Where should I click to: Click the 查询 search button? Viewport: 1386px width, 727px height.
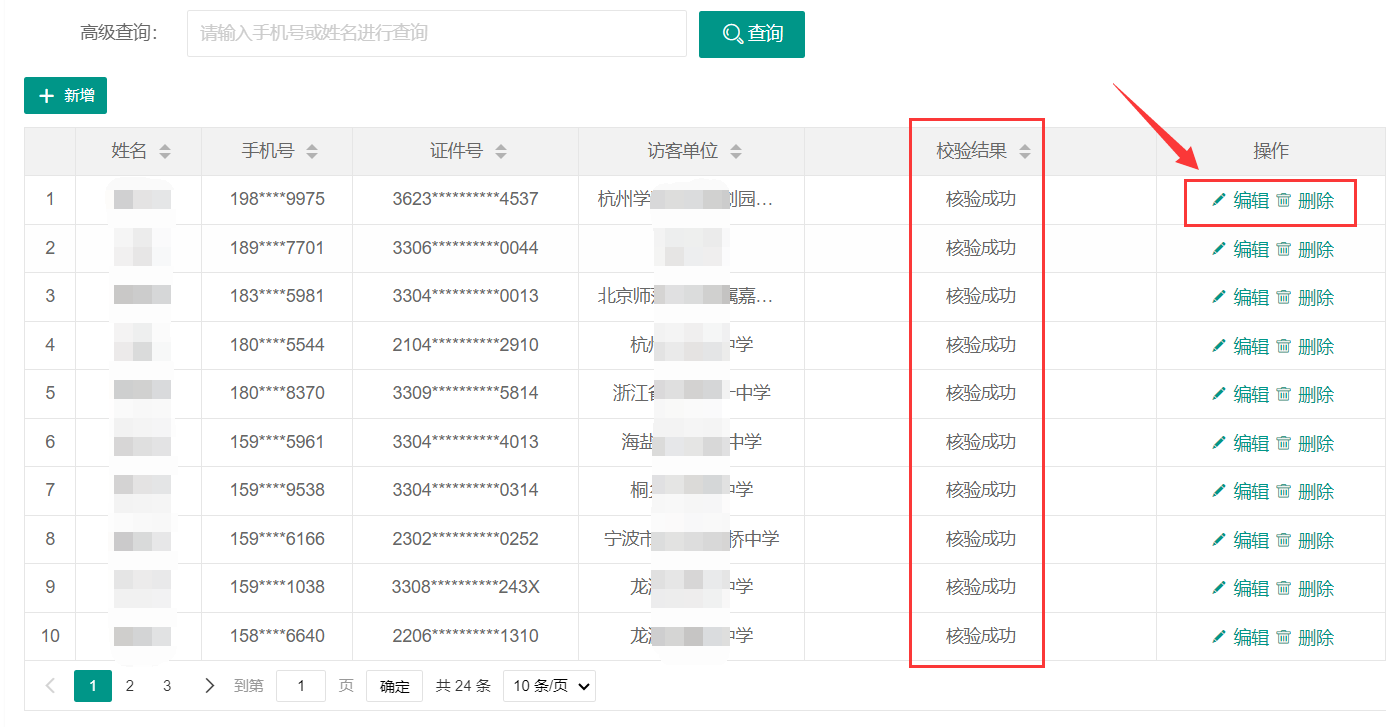click(x=752, y=34)
